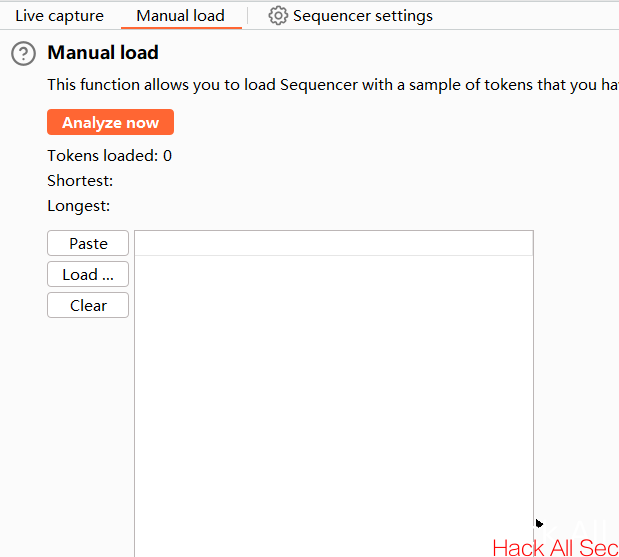The image size is (619, 557).
Task: Click the Manual load heading text
Action: tap(103, 53)
